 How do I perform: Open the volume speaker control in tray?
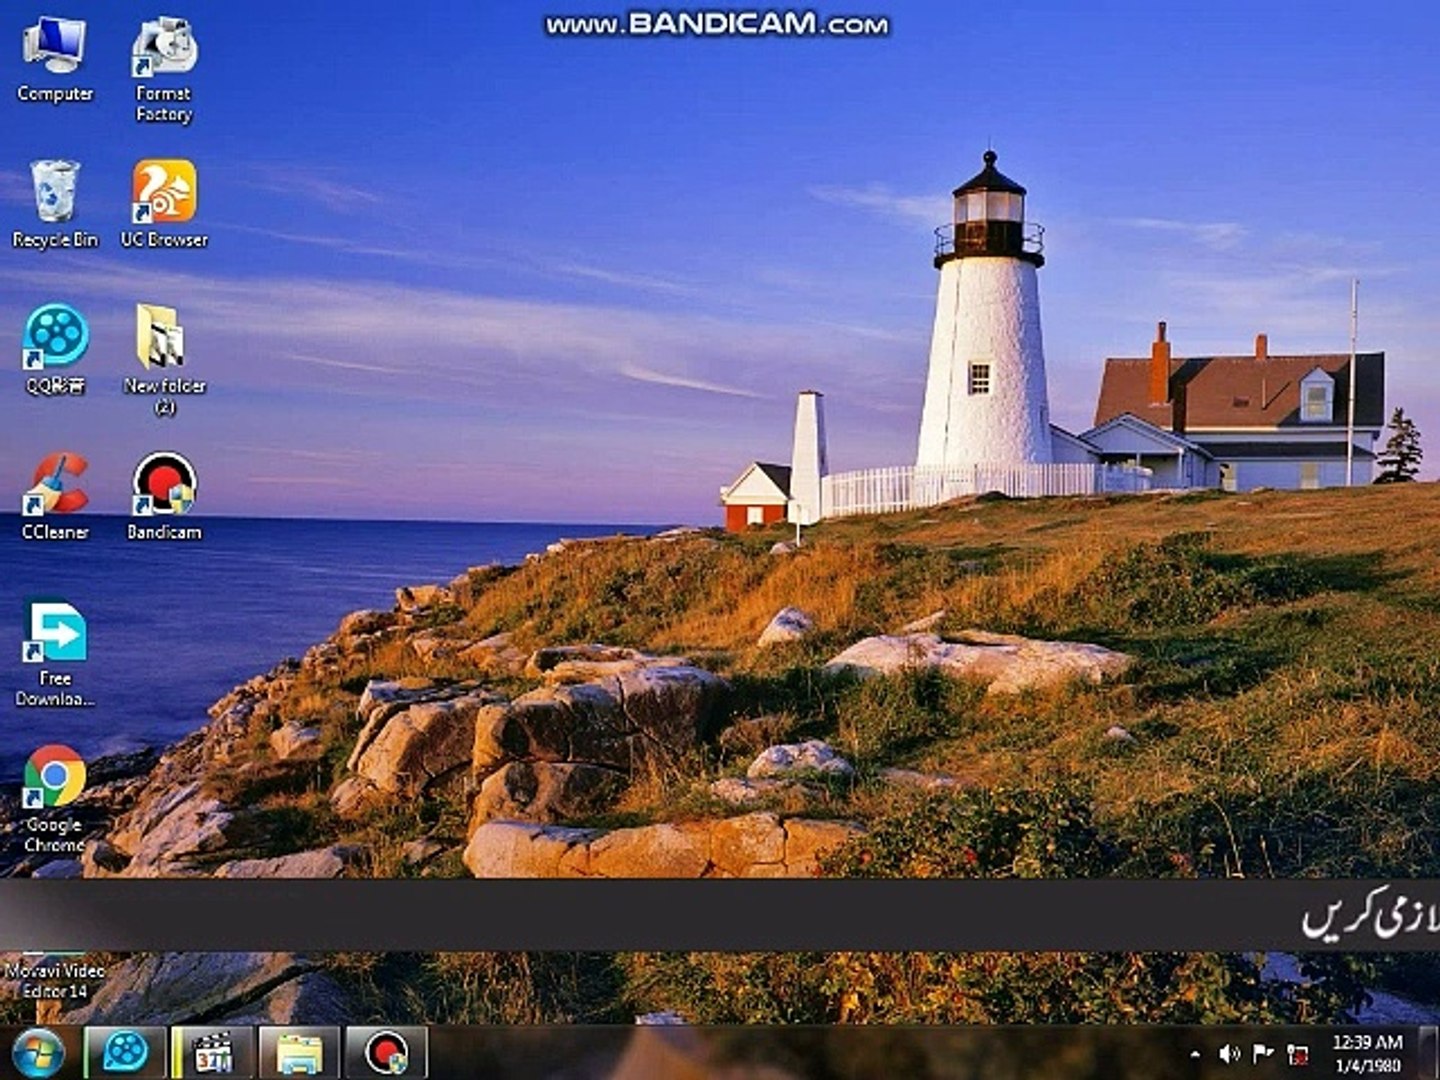pyautogui.click(x=1229, y=1054)
